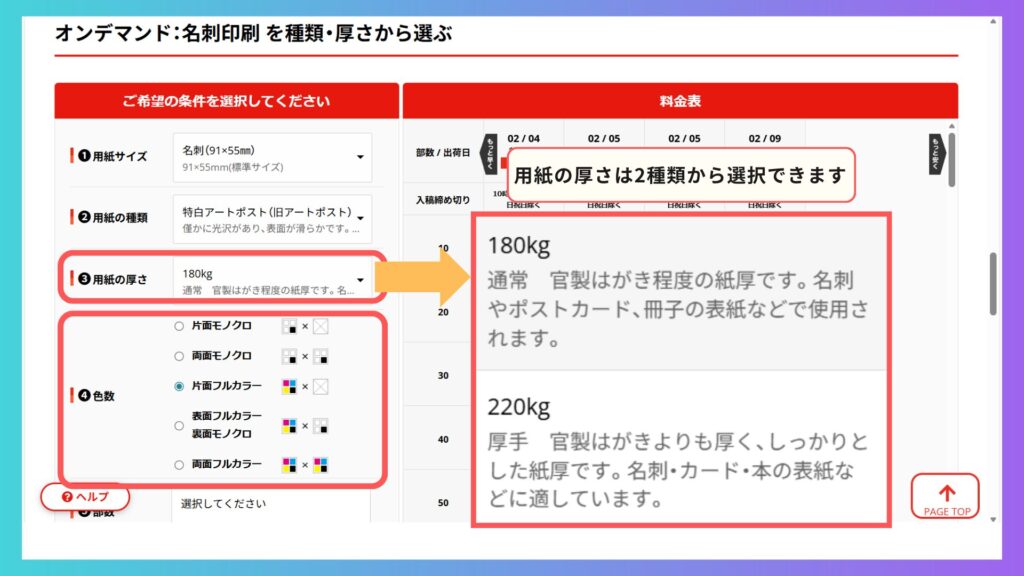Open the 用紙サイズ dropdown

272,157
